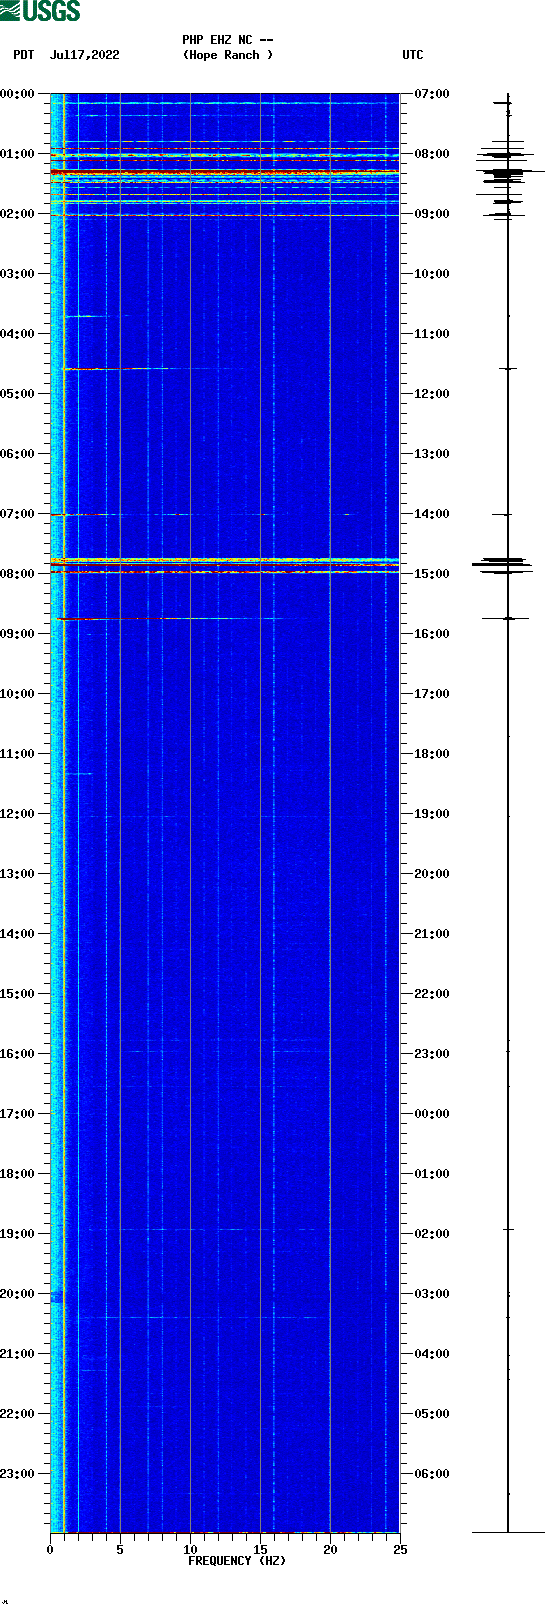Image resolution: width=552 pixels, height=1613 pixels.
Task: Click the red event streak near 04:35 PDT
Action: pyautogui.click(x=115, y=369)
